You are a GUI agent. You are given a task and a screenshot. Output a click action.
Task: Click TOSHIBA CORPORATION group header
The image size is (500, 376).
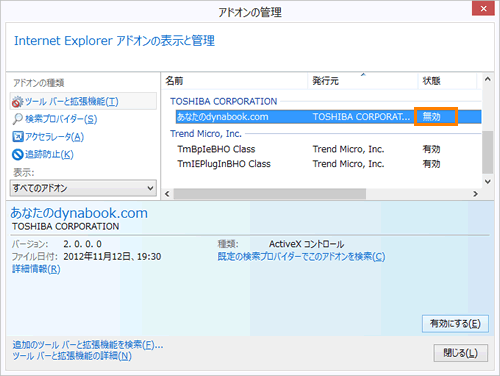point(224,101)
